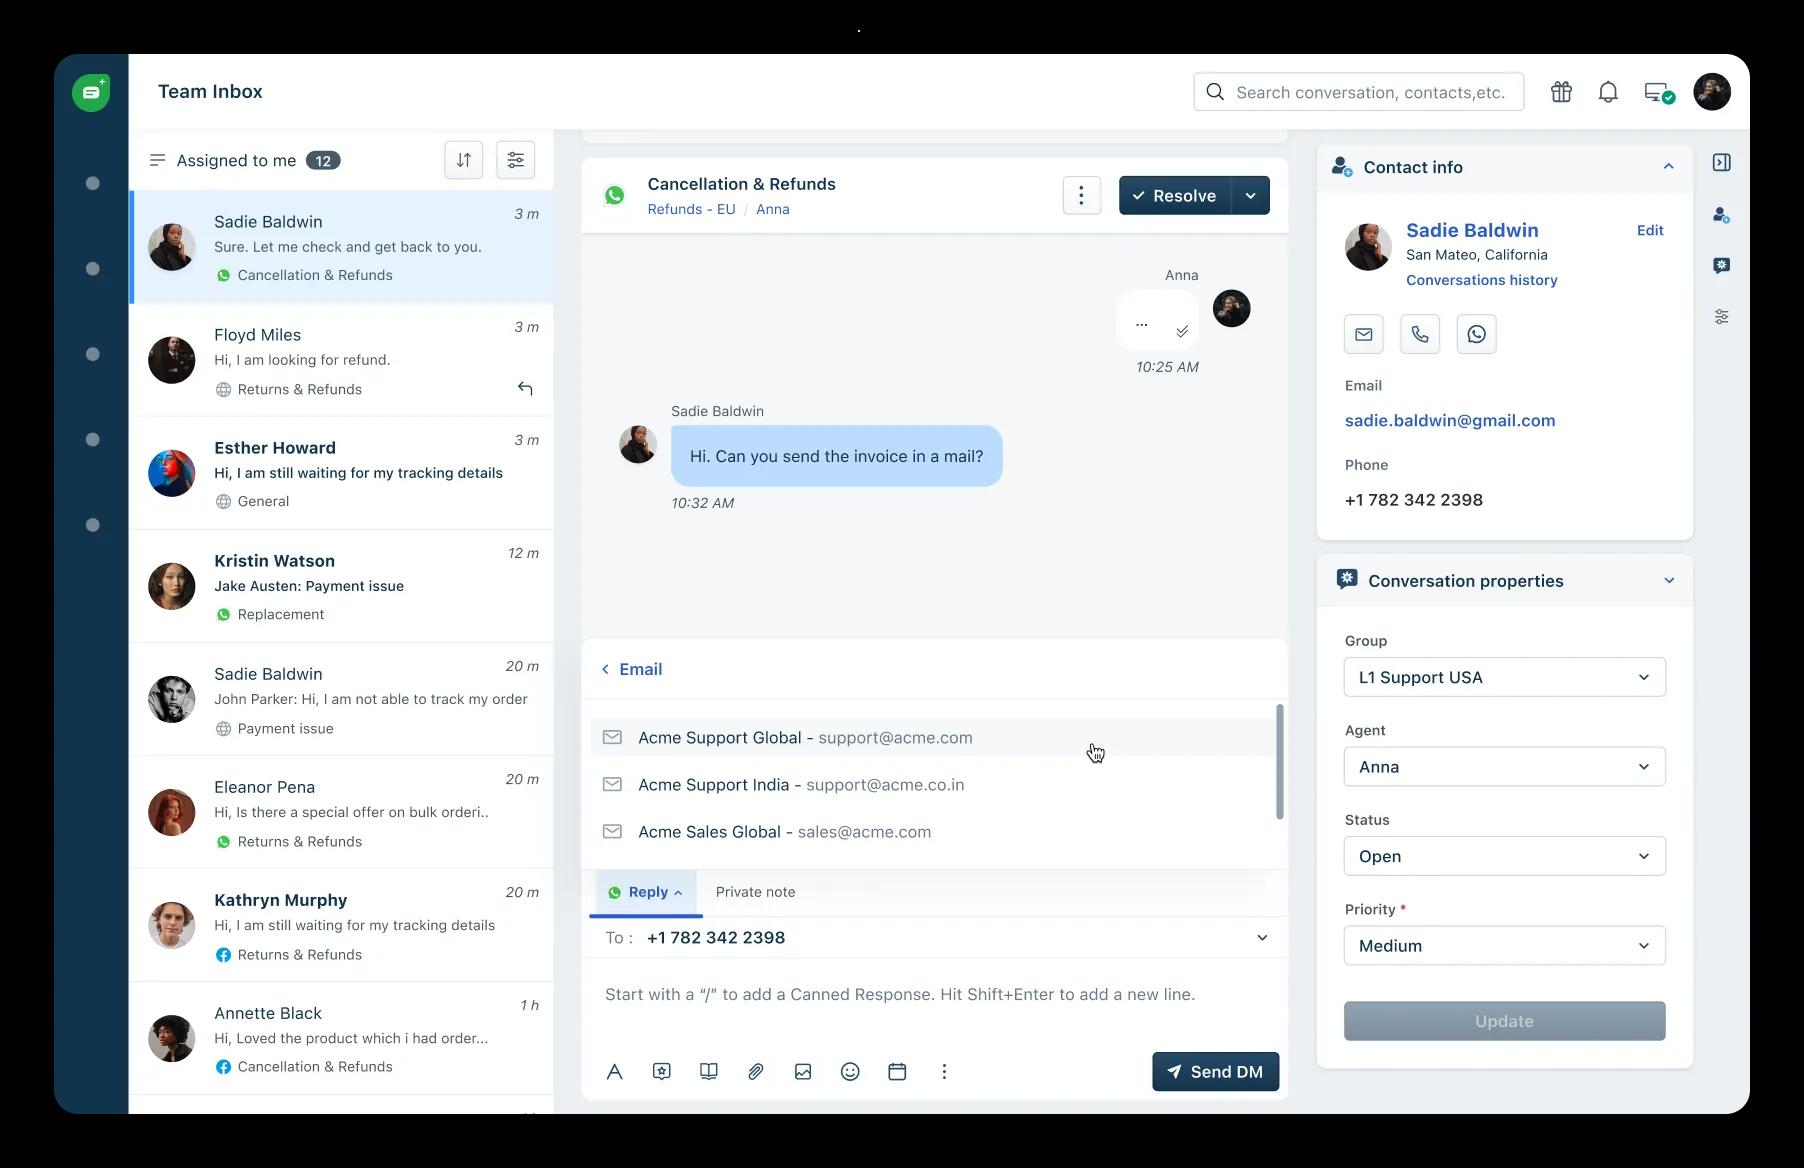Open Annette Black conversation
The width and height of the screenshot is (1804, 1168).
click(x=341, y=1038)
